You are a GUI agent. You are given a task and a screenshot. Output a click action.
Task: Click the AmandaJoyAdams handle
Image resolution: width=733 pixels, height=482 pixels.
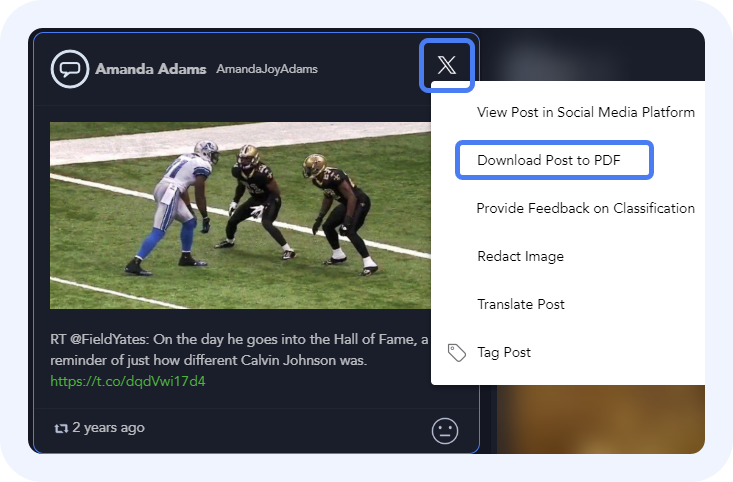(267, 69)
